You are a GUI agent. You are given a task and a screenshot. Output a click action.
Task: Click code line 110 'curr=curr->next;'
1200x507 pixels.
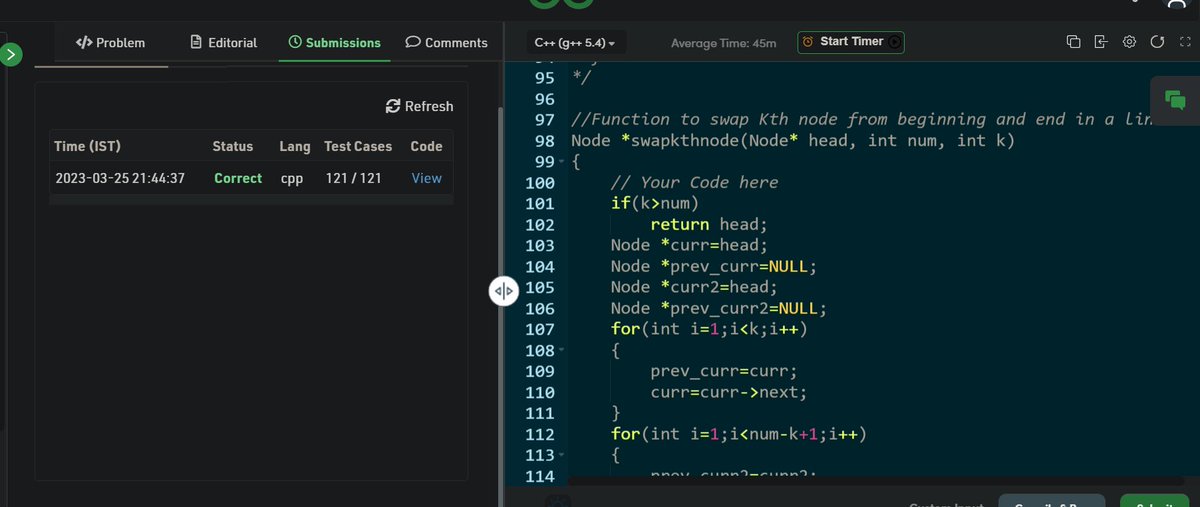[x=728, y=393]
